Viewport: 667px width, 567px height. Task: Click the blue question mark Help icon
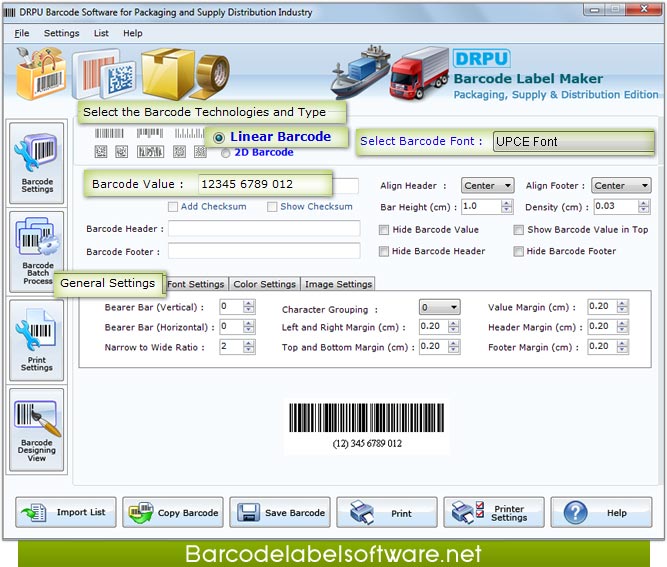tap(575, 513)
